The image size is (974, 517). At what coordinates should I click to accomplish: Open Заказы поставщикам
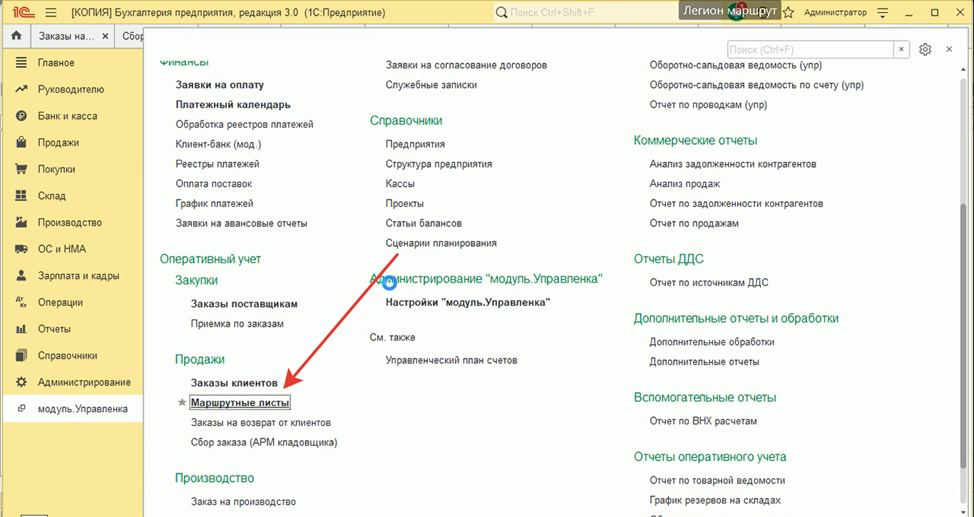(x=244, y=304)
